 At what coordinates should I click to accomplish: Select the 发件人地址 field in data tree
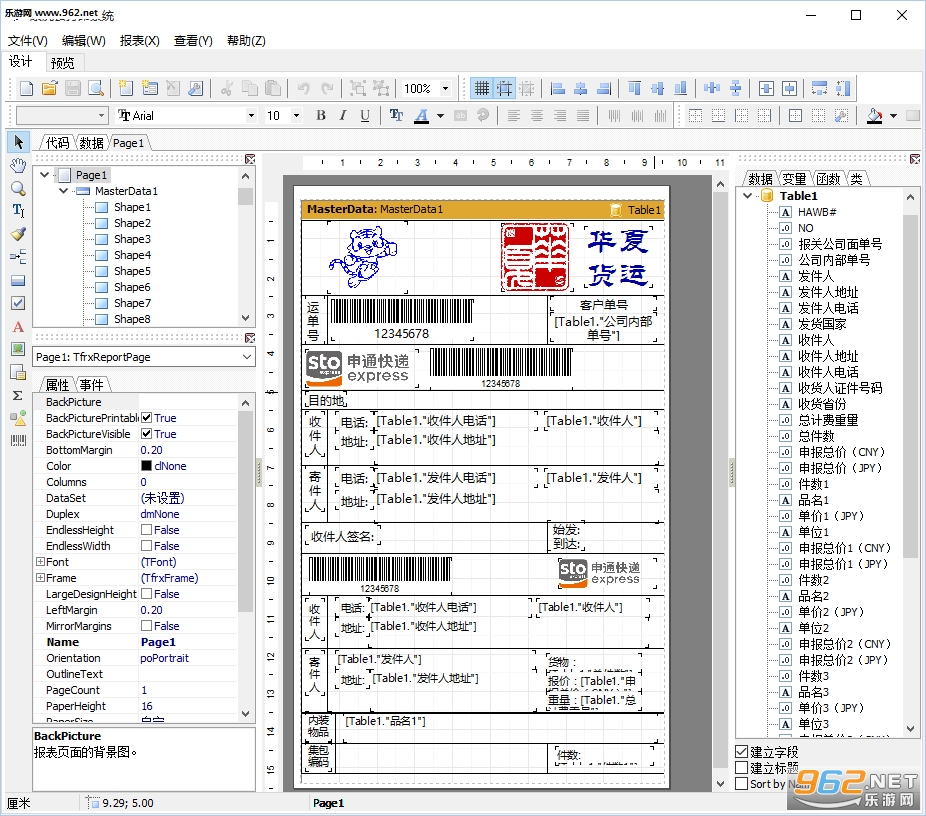828,292
